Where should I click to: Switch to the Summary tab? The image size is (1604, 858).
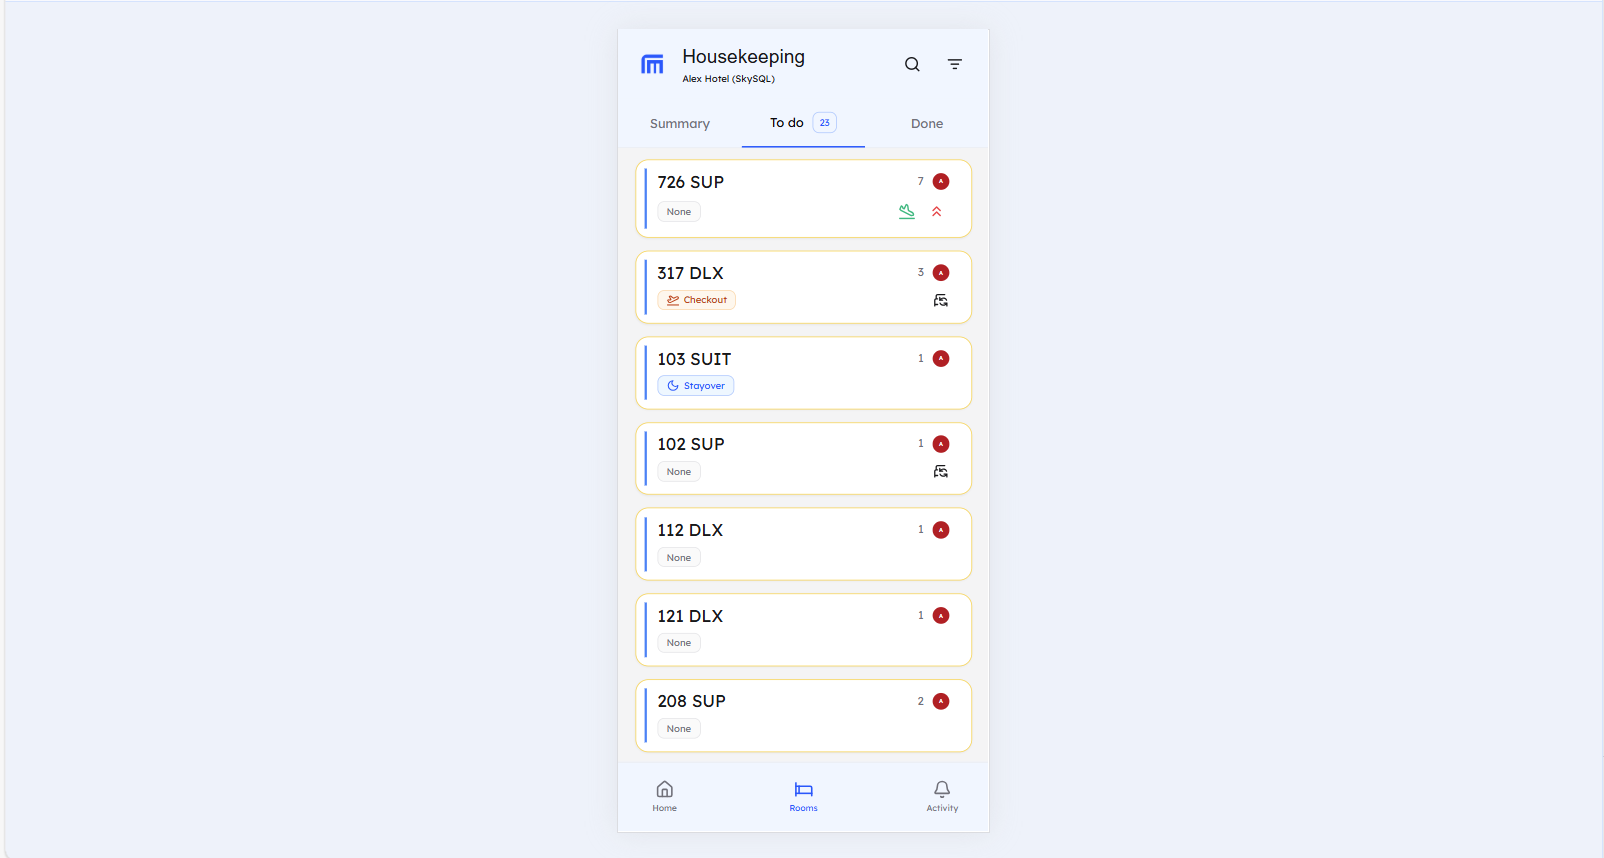point(679,123)
